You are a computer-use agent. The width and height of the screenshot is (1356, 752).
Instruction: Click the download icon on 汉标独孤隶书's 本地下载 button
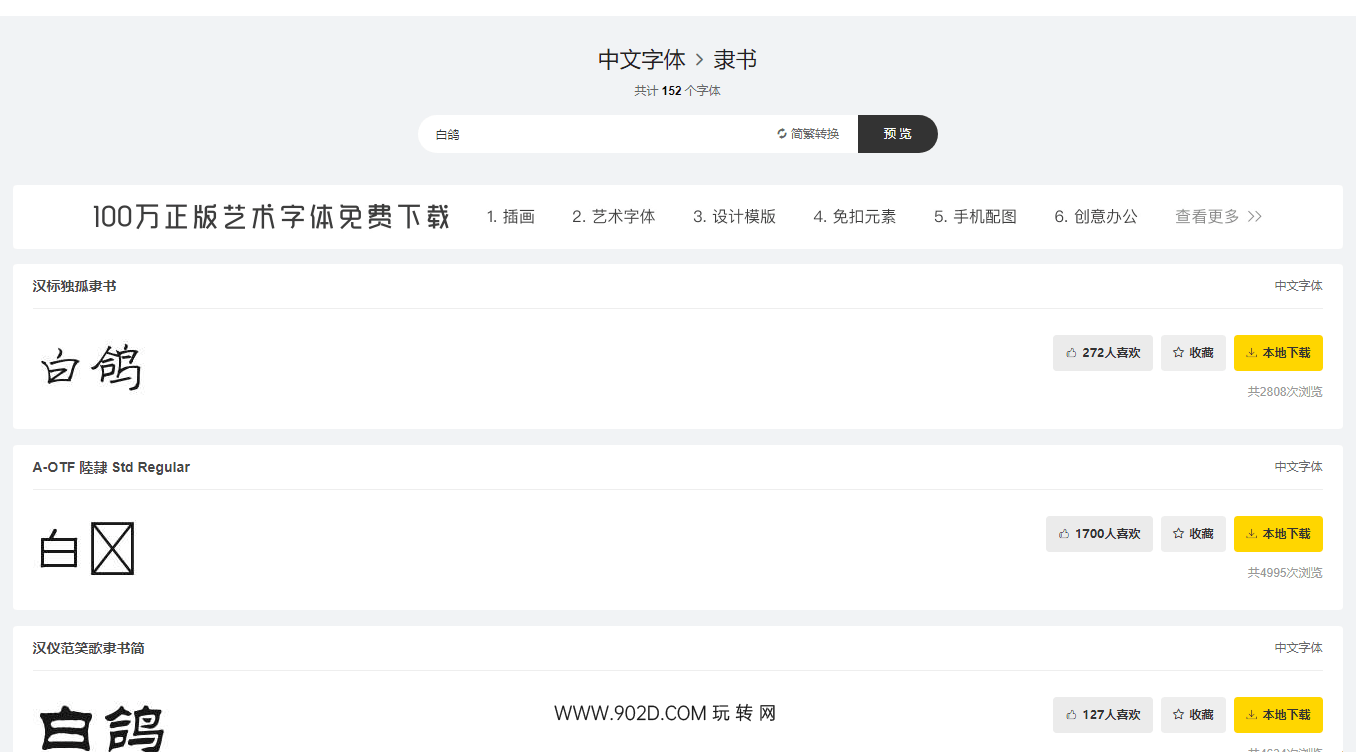[1250, 352]
